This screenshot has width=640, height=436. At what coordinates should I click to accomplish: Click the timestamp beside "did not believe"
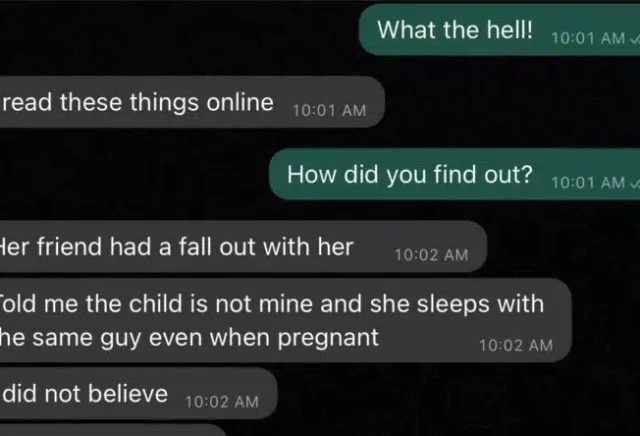(222, 402)
